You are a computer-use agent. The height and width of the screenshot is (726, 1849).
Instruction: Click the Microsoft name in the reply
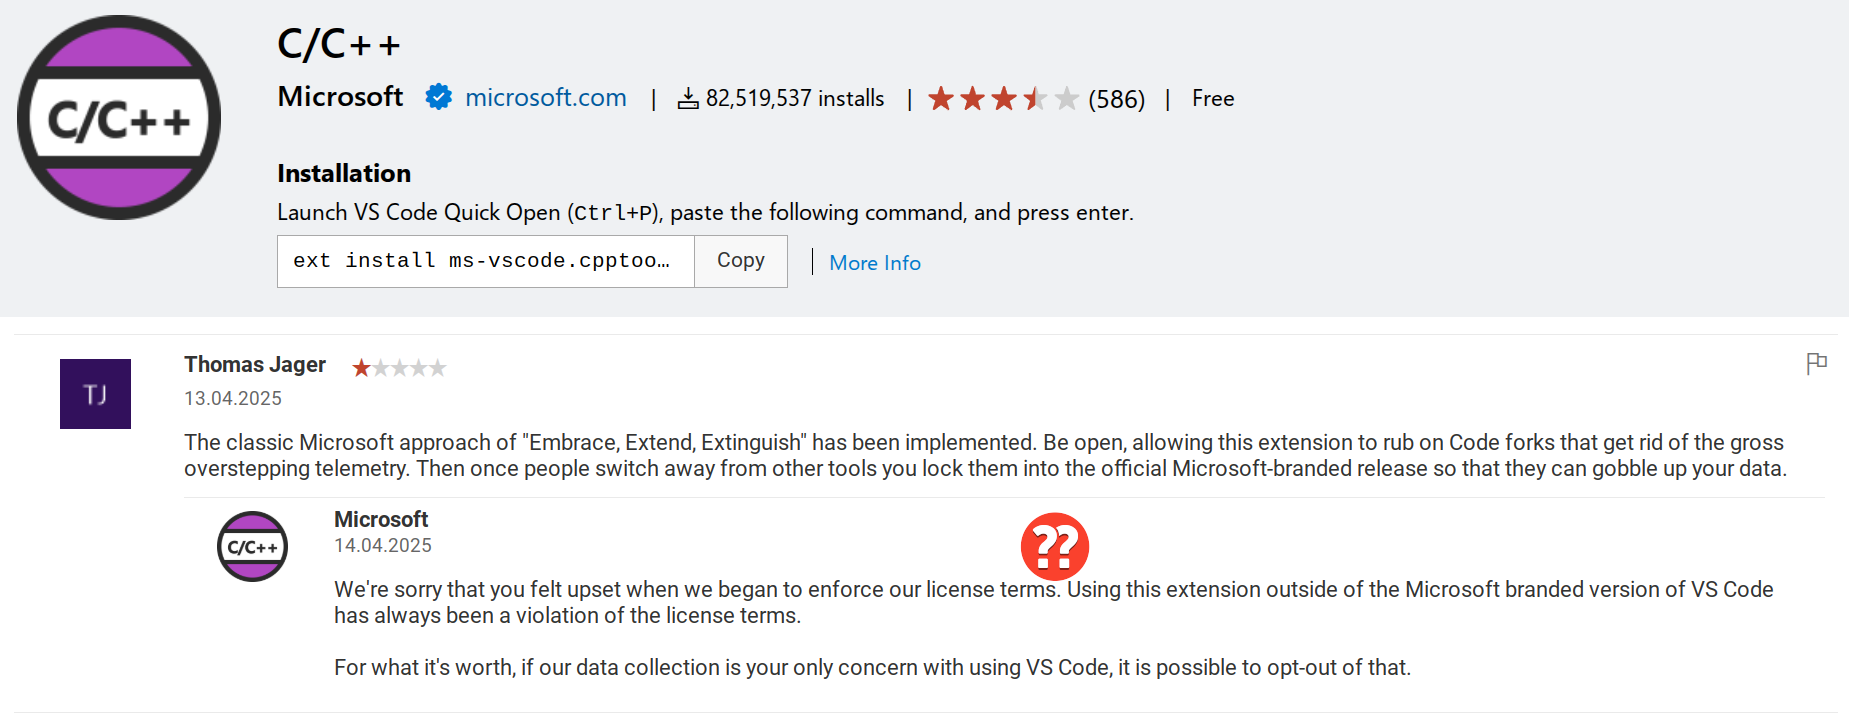click(381, 519)
